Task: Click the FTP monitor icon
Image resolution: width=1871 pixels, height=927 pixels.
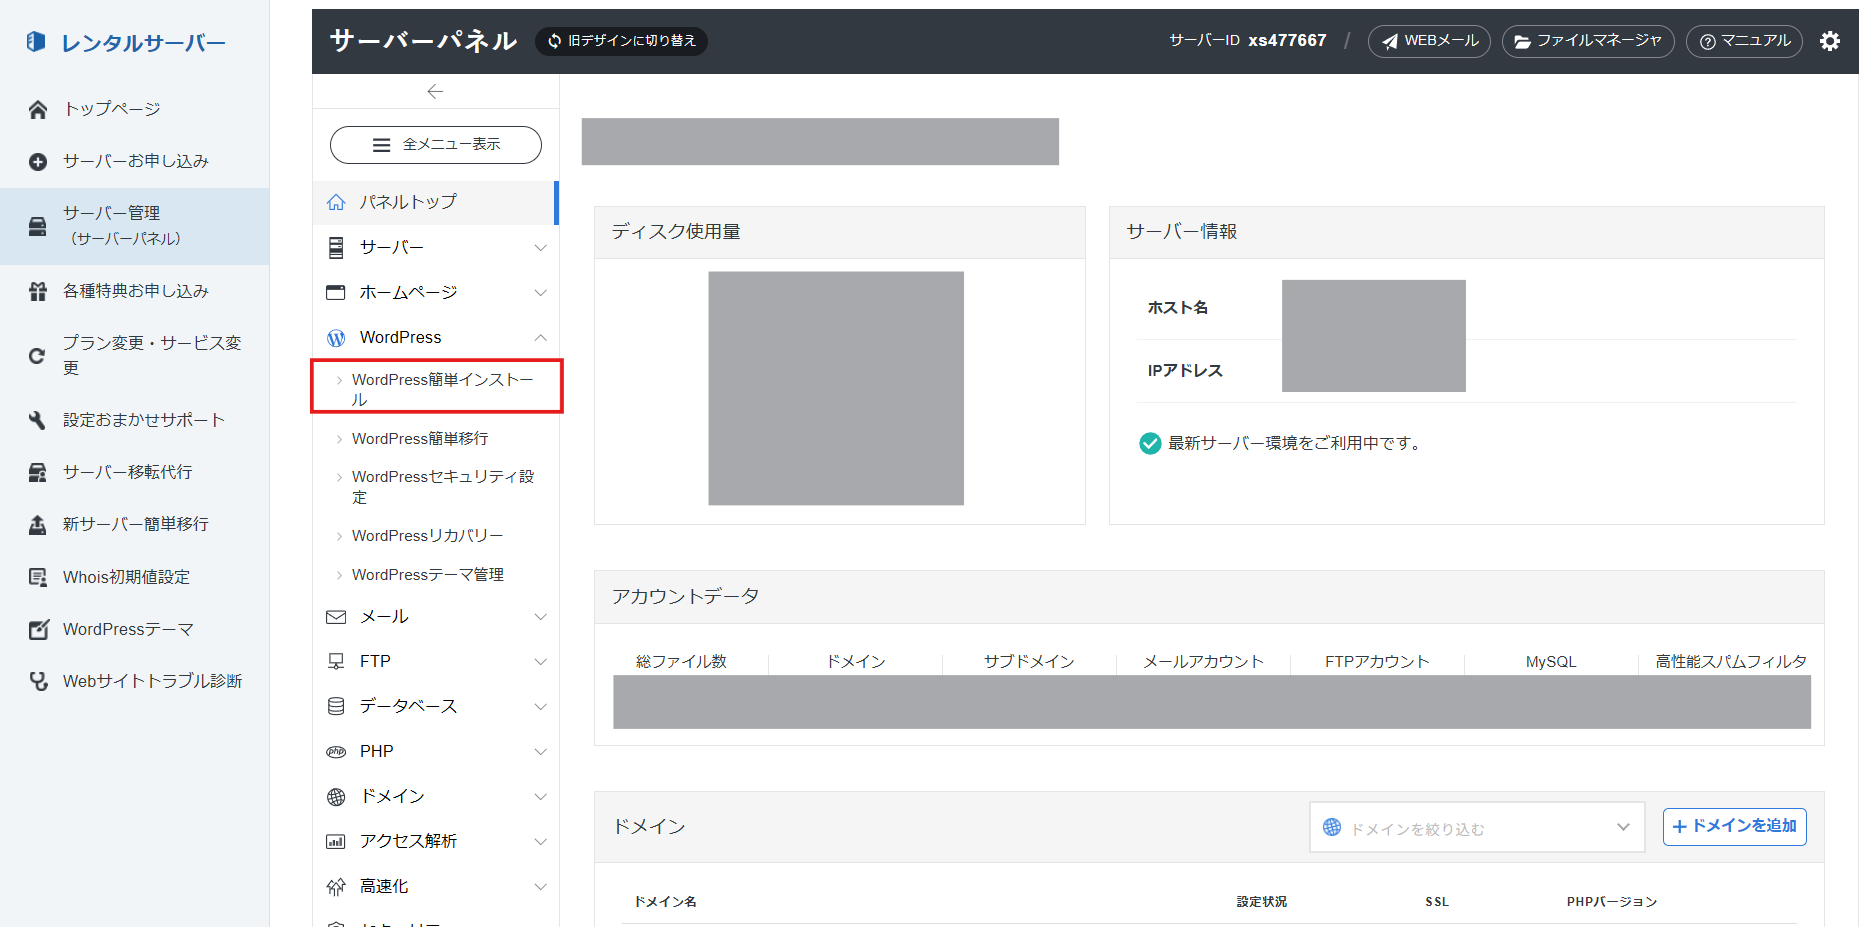Action: tap(335, 661)
